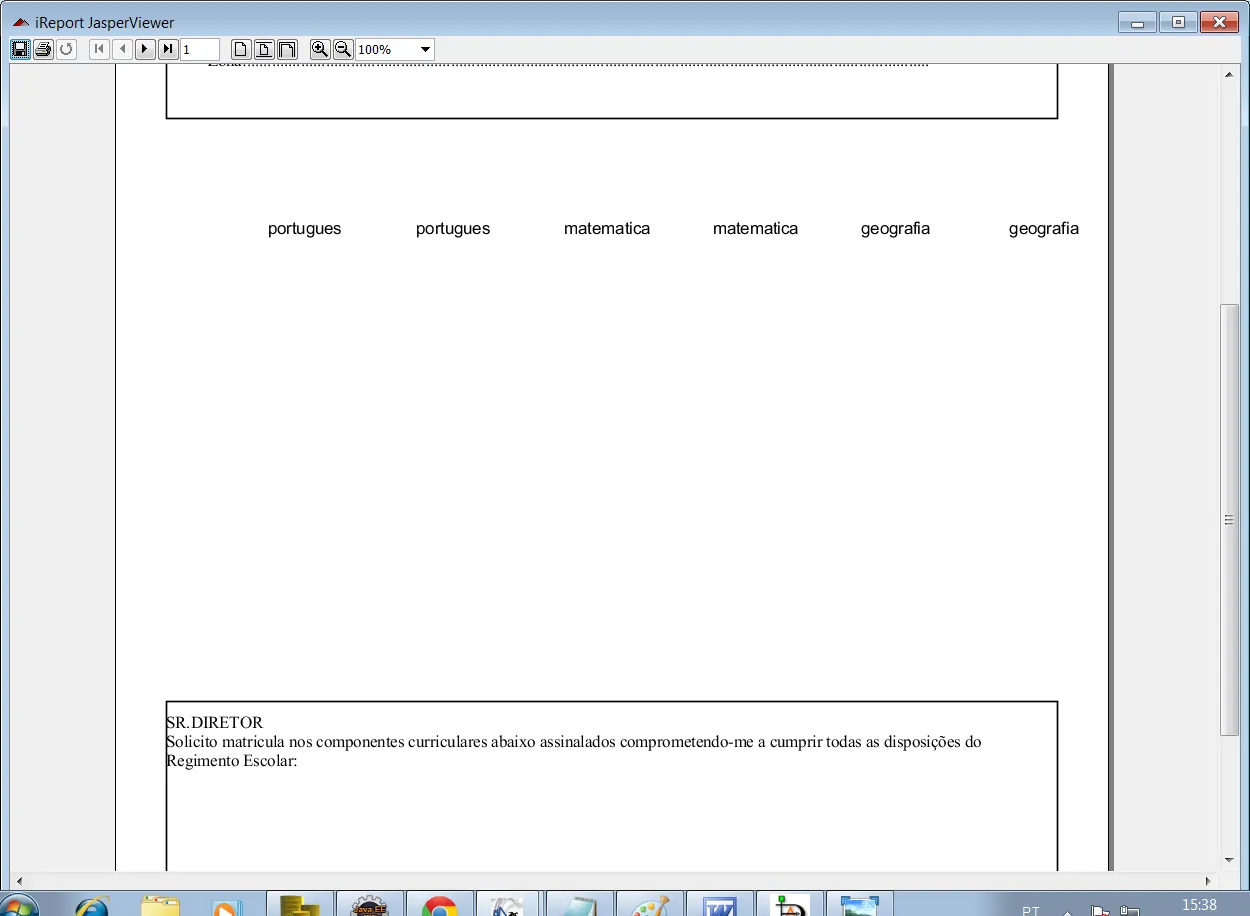The height and width of the screenshot is (916, 1250).
Task: Open Microsoft Word from the taskbar
Action: 720,904
